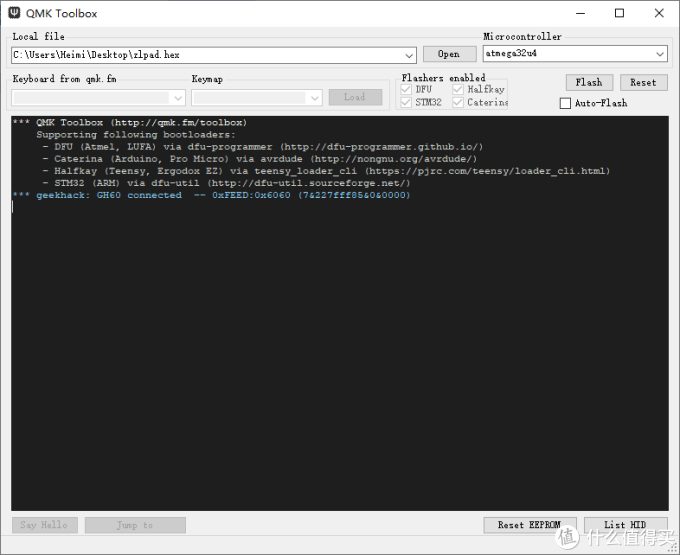
Task: Minimize the QMK Toolbox window
Action: tap(573, 13)
